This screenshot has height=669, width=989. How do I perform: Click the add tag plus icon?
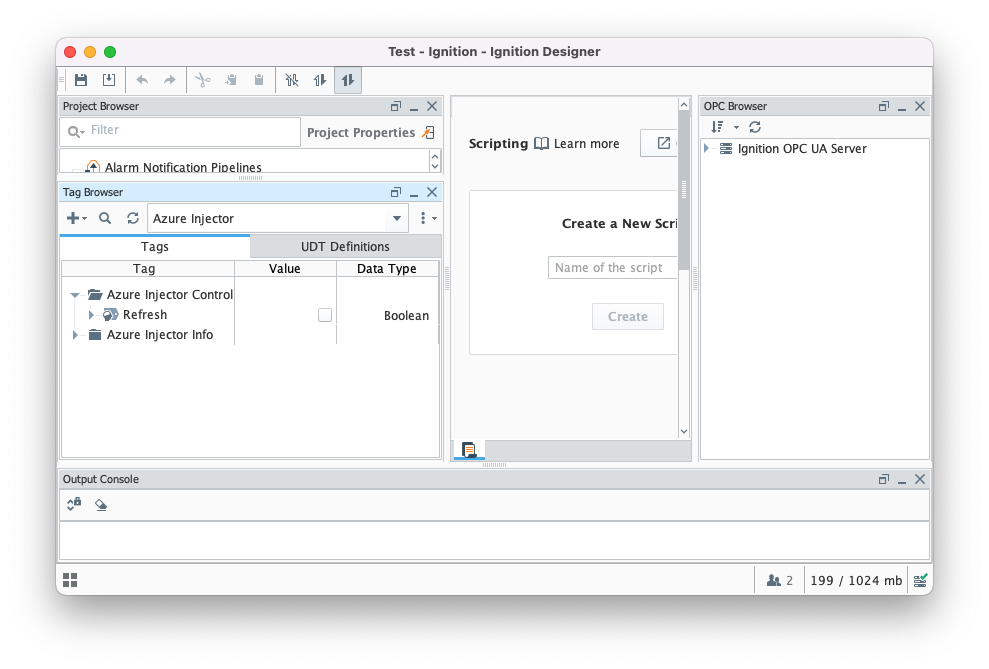(73, 218)
